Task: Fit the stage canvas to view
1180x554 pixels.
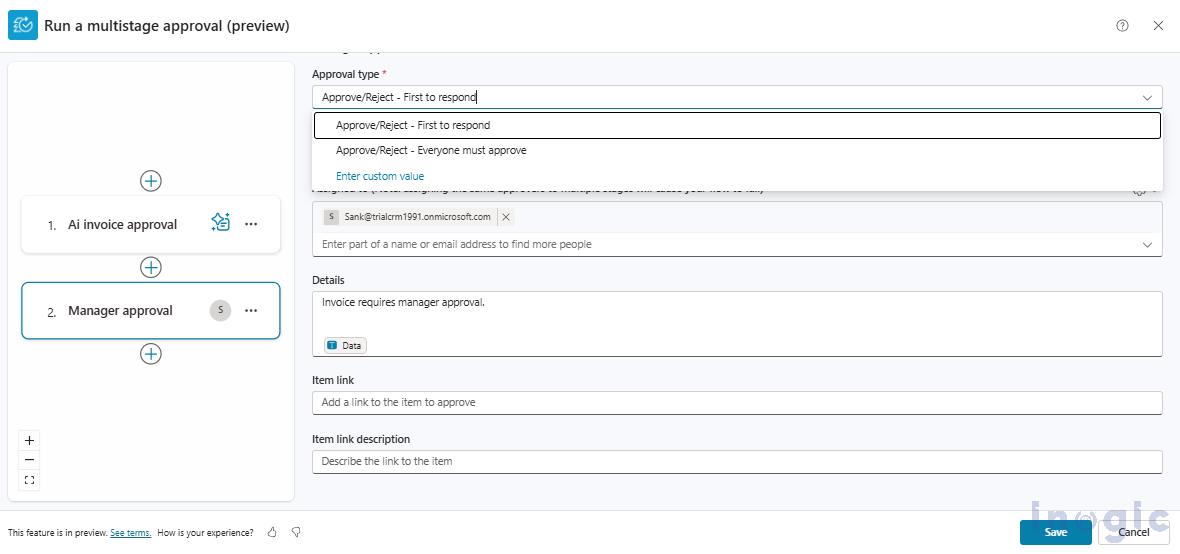Action: pyautogui.click(x=29, y=479)
